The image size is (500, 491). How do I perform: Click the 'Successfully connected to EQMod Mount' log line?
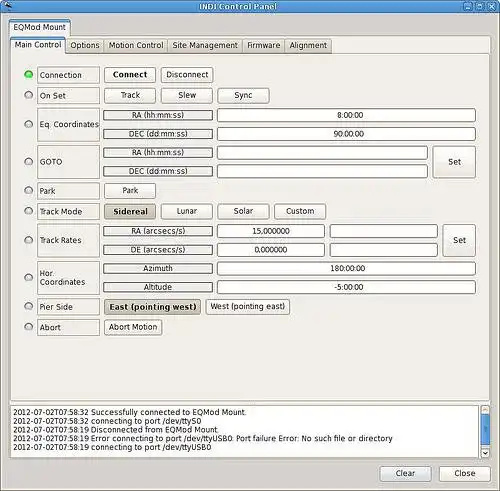click(130, 412)
